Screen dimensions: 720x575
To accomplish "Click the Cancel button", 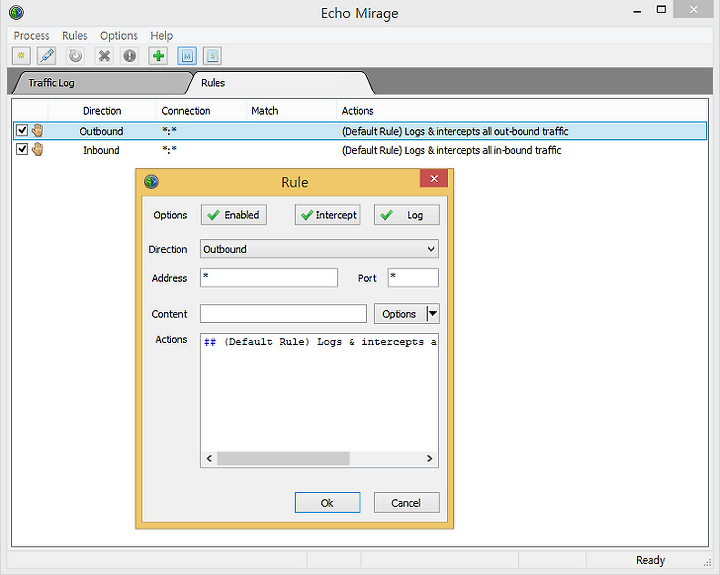I will pos(406,503).
